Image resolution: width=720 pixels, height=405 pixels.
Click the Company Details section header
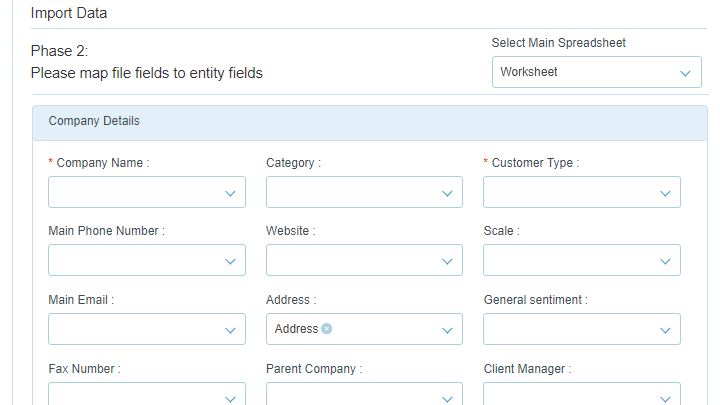click(x=370, y=123)
